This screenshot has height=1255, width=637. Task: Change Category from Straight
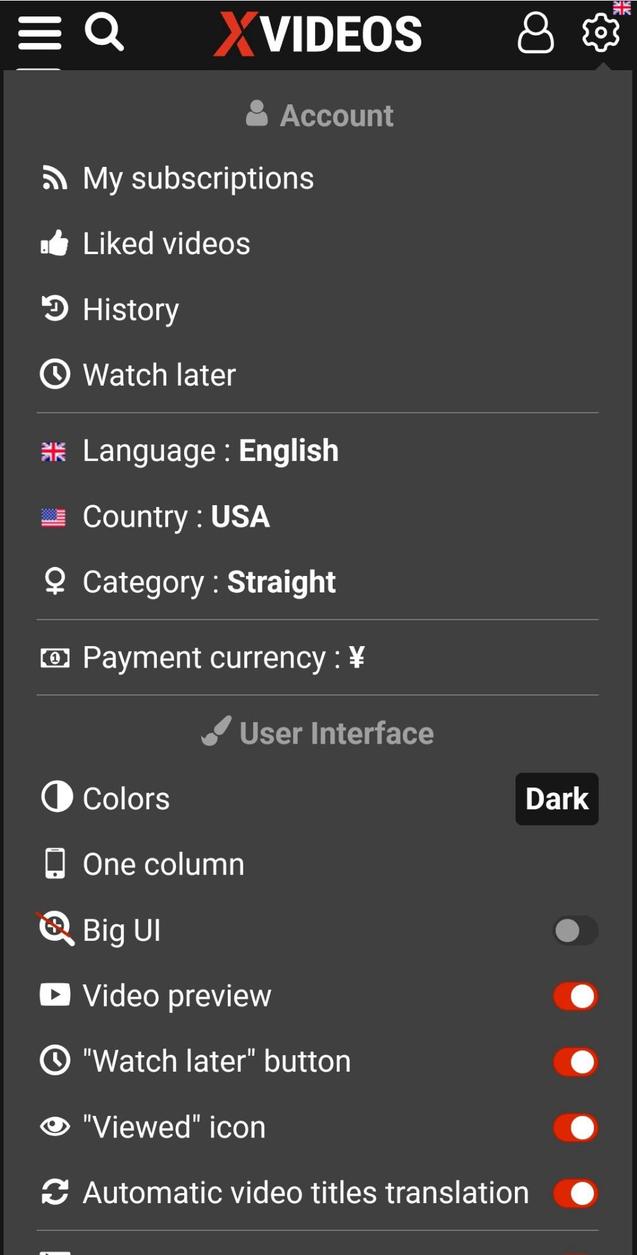click(210, 581)
